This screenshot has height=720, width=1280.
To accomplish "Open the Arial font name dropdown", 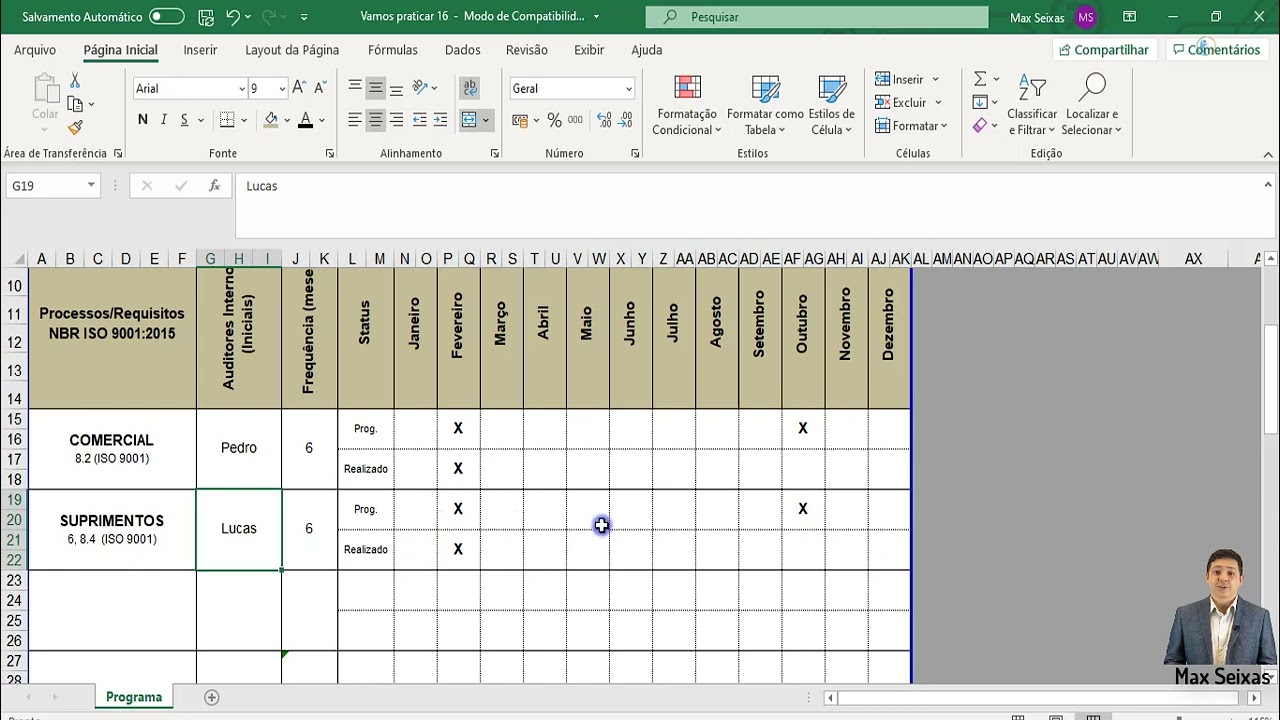I will click(241, 89).
